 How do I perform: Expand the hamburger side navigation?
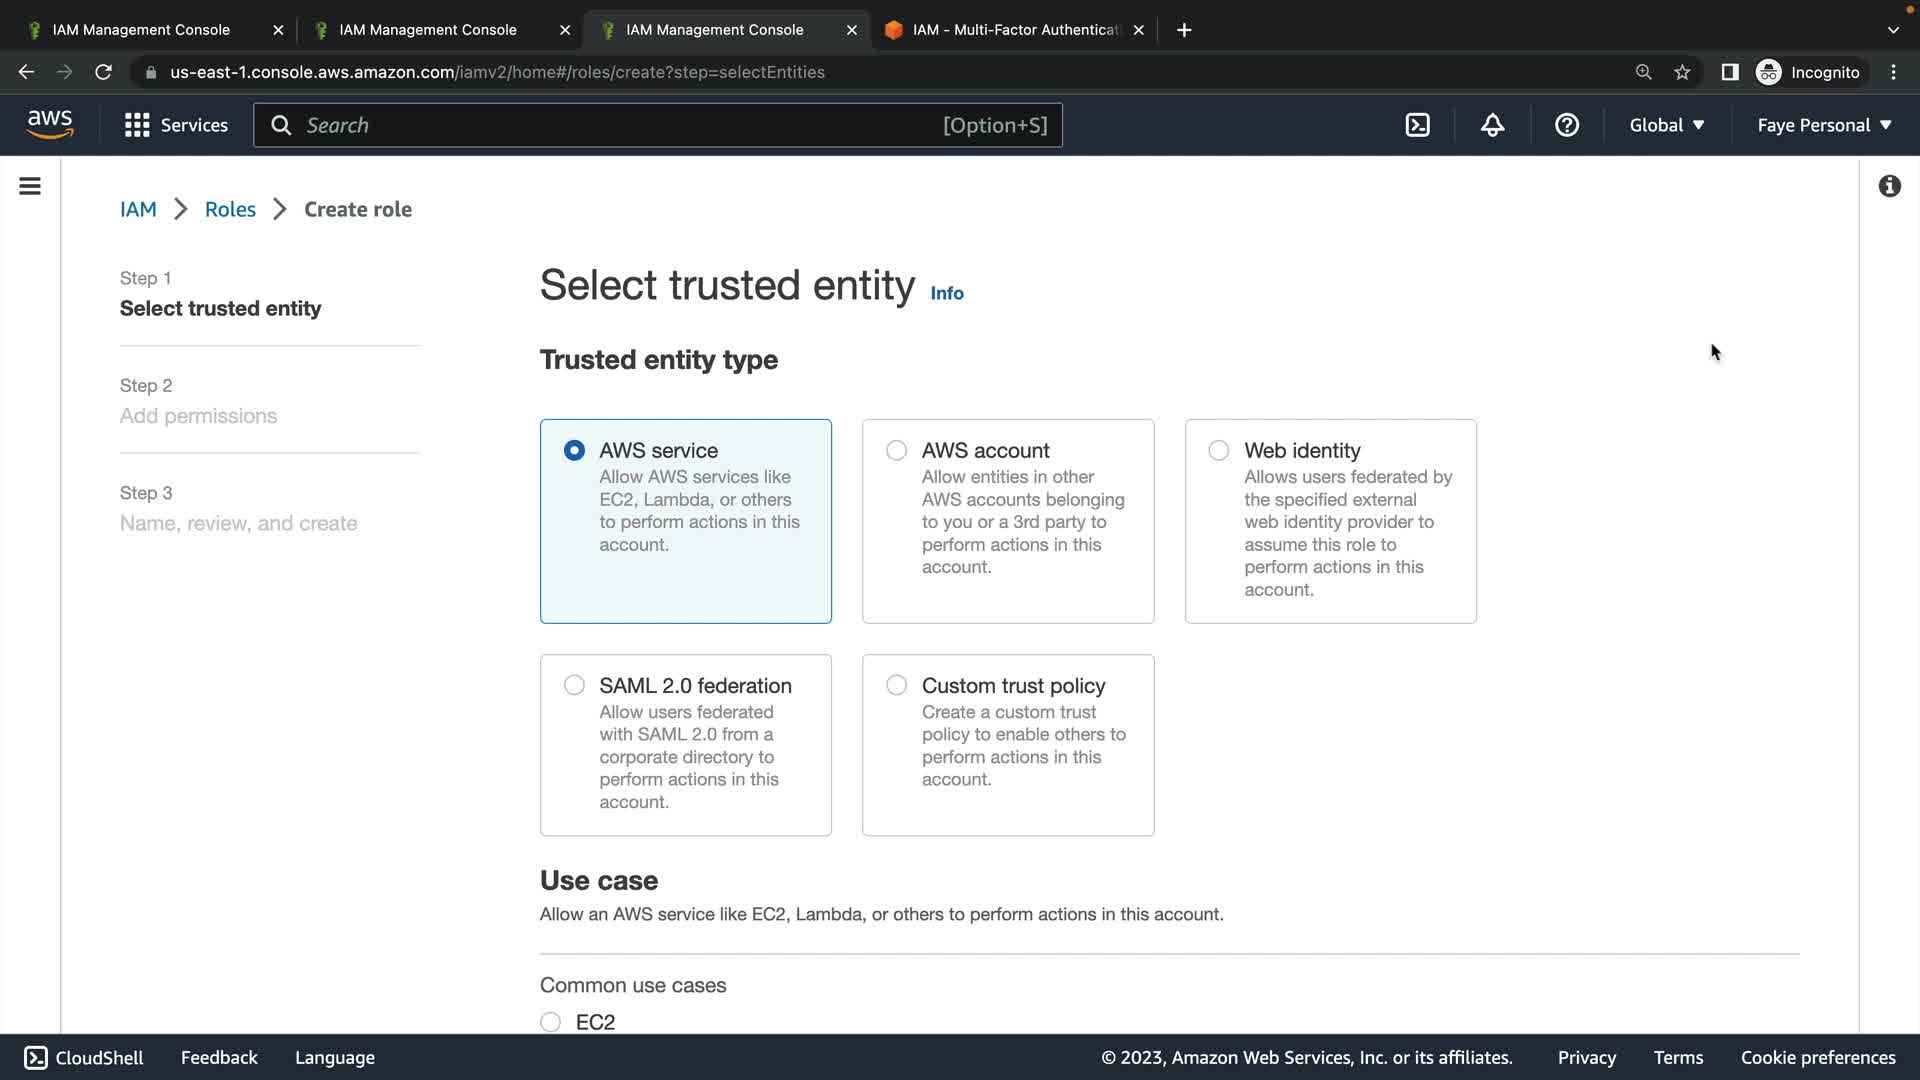pyautogui.click(x=30, y=186)
